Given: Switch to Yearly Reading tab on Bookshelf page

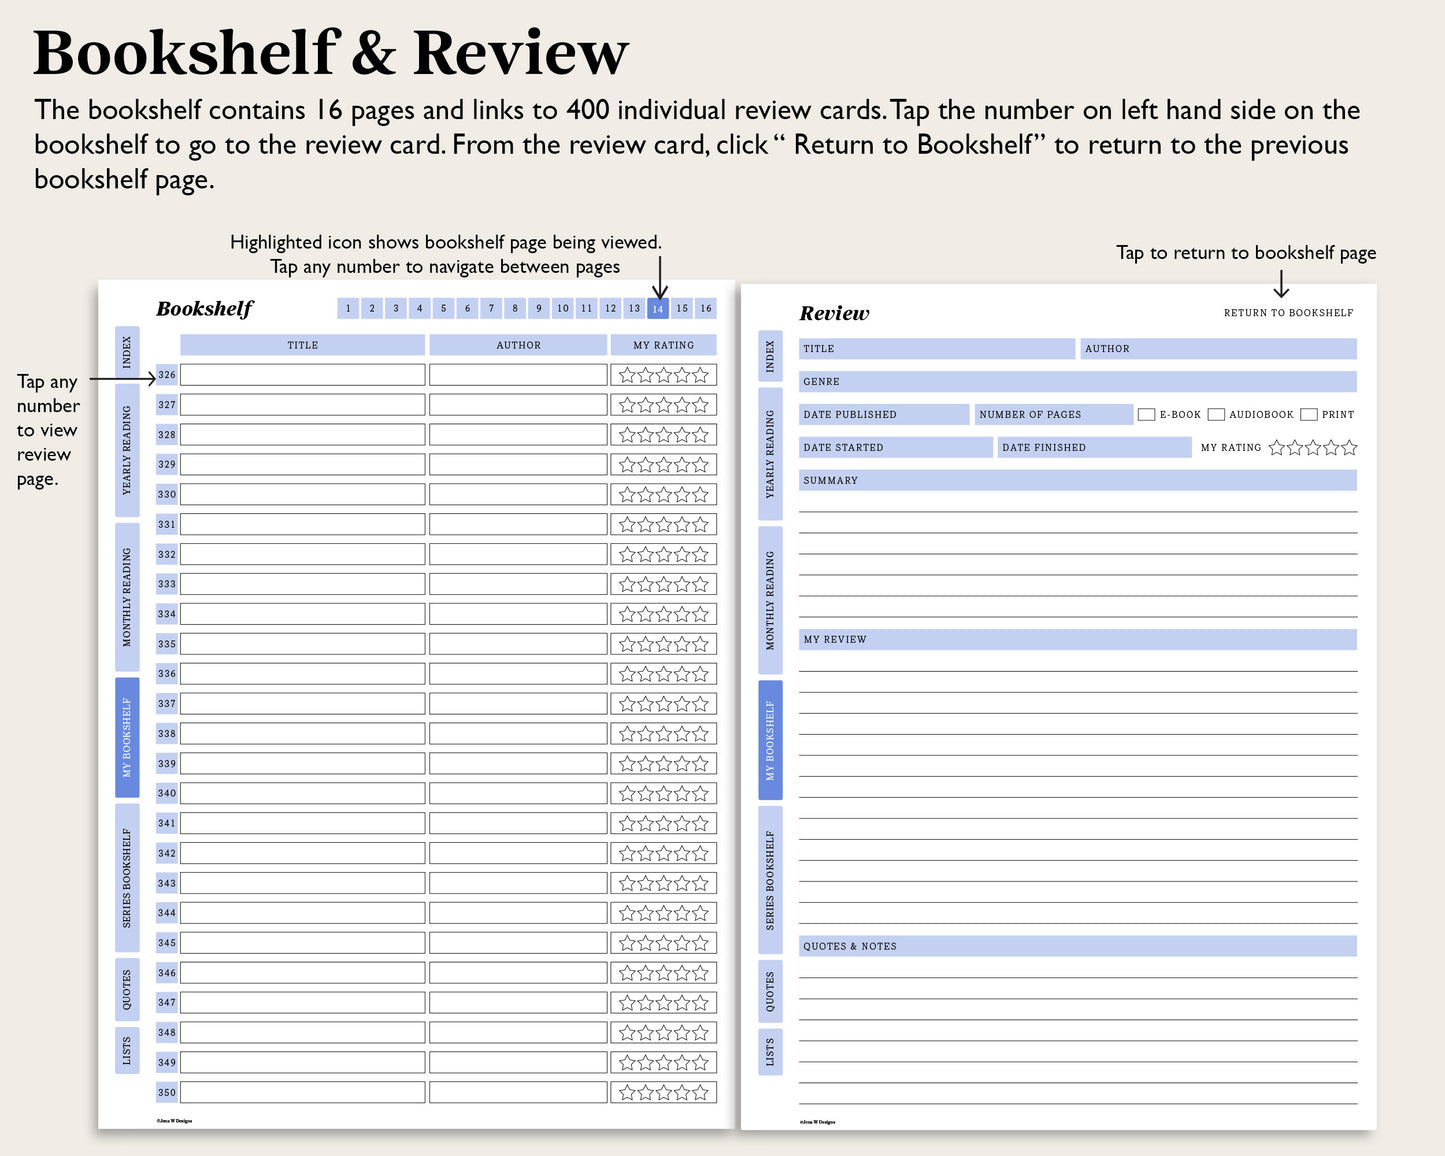Looking at the screenshot, I should tap(127, 450).
